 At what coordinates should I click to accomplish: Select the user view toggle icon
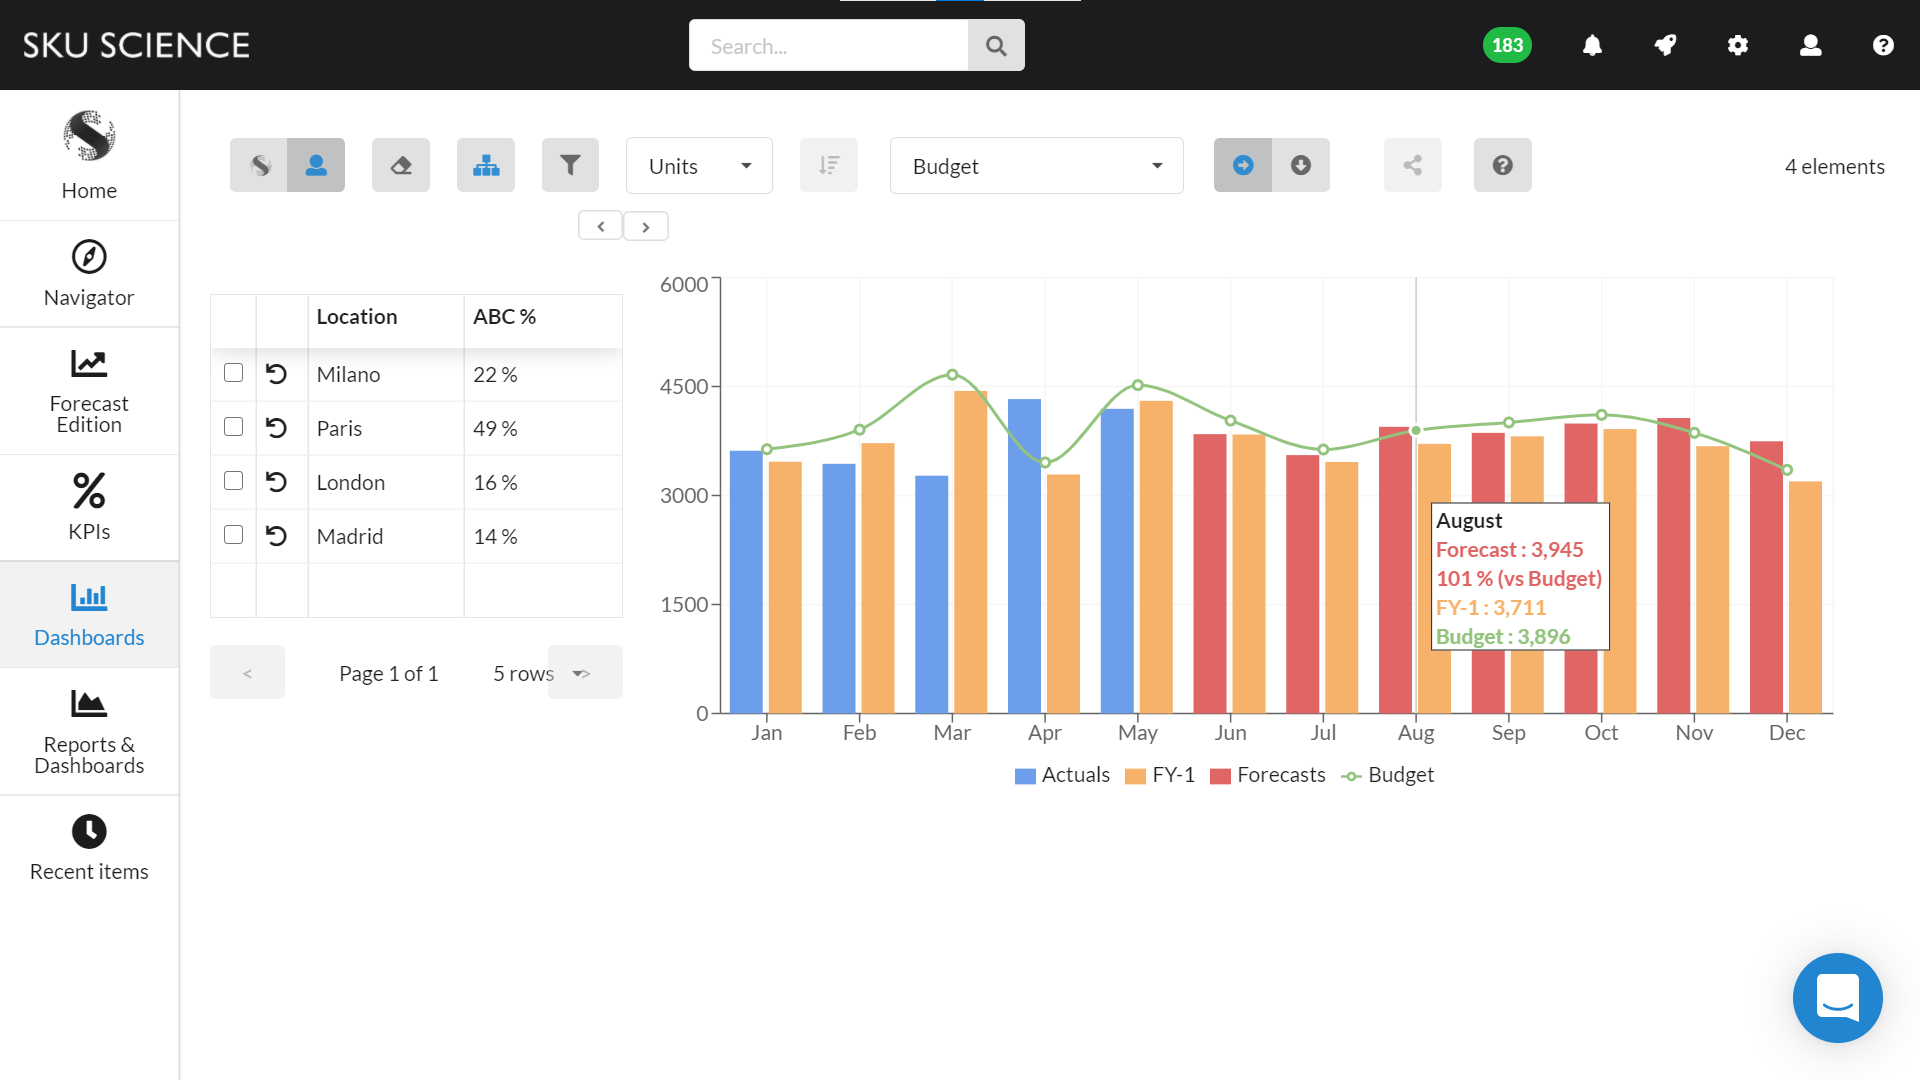[x=316, y=166]
